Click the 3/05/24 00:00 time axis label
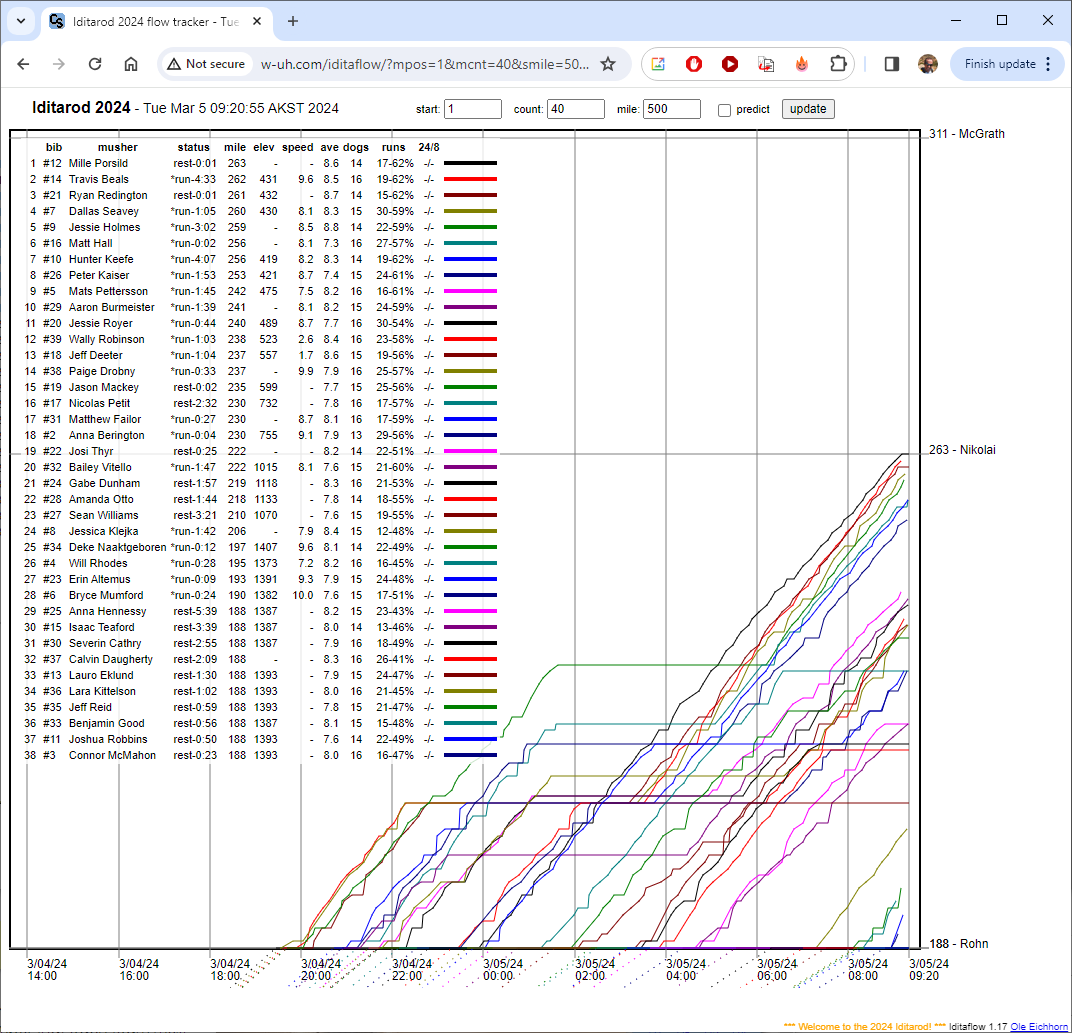The image size is (1072, 1033). pyautogui.click(x=502, y=969)
